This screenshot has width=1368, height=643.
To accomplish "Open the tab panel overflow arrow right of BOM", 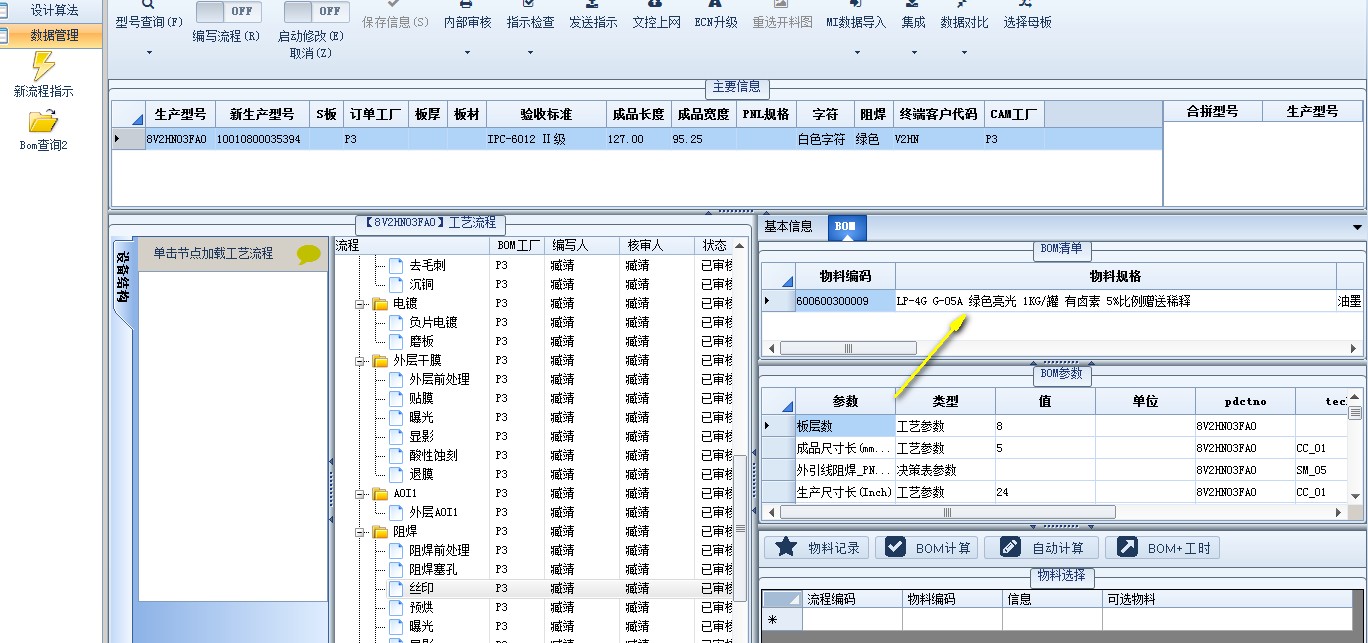I will (x=1357, y=228).
